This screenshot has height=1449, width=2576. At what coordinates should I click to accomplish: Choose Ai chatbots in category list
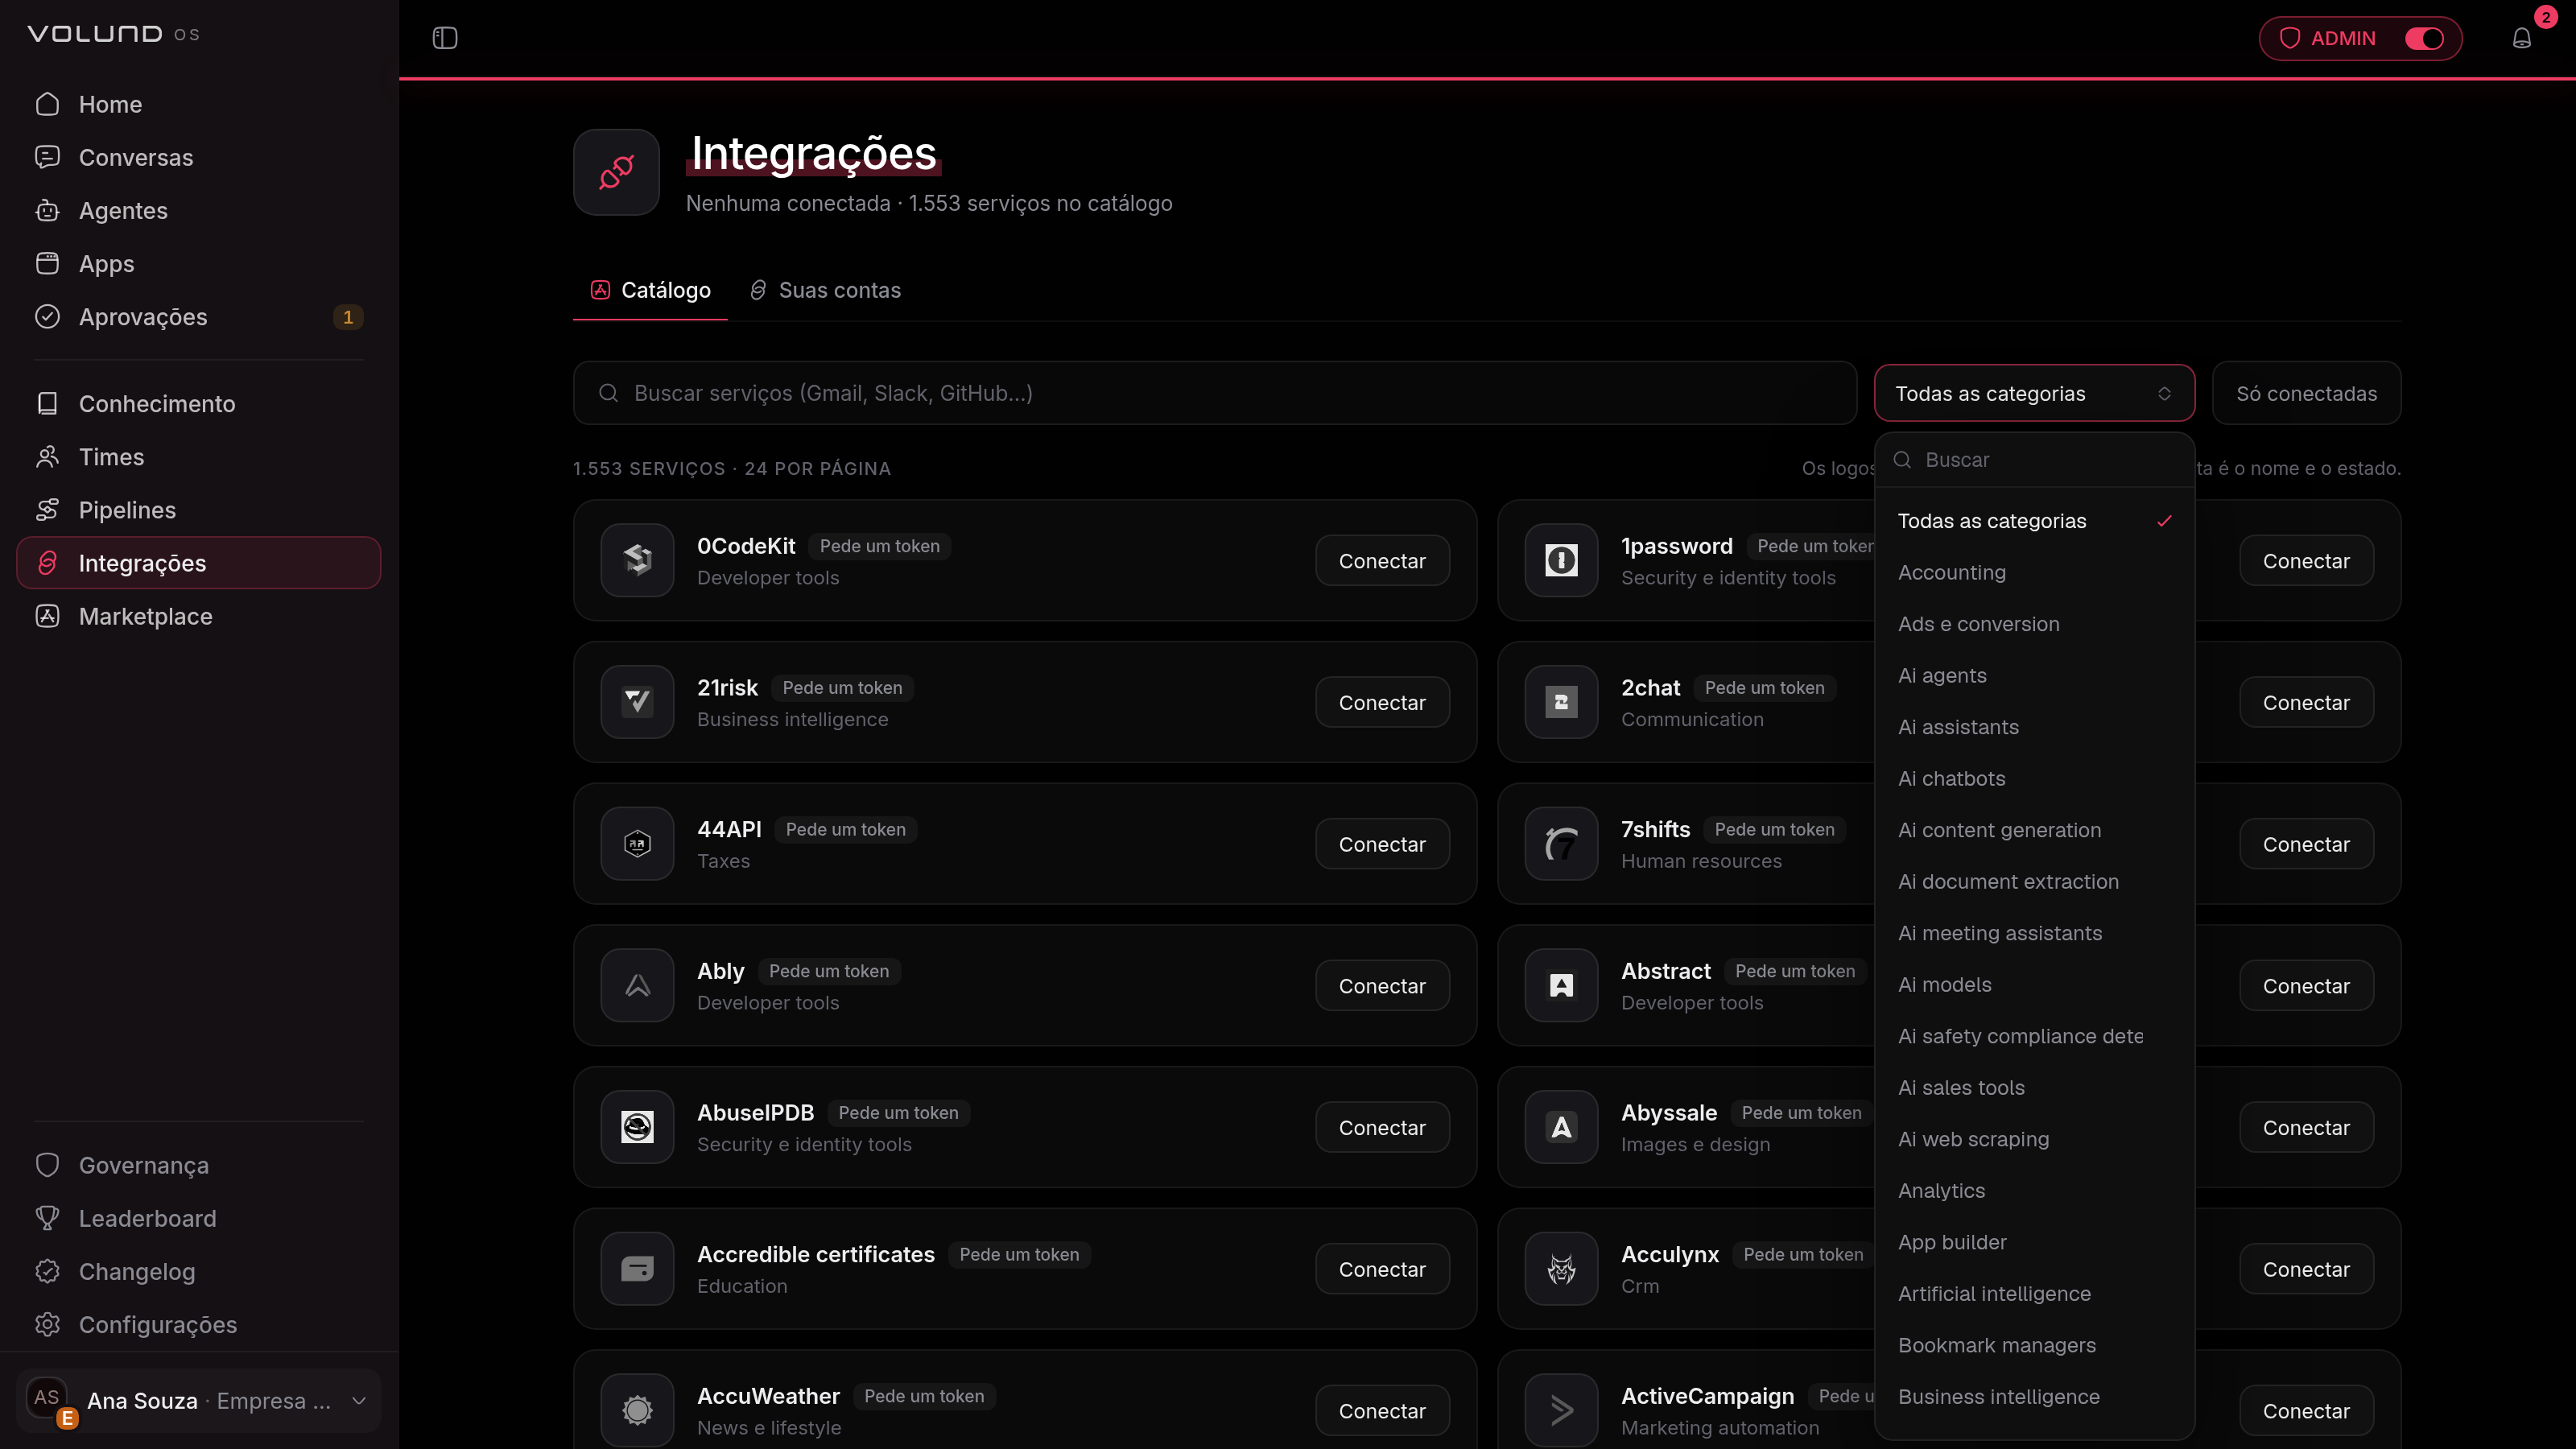[2034, 778]
